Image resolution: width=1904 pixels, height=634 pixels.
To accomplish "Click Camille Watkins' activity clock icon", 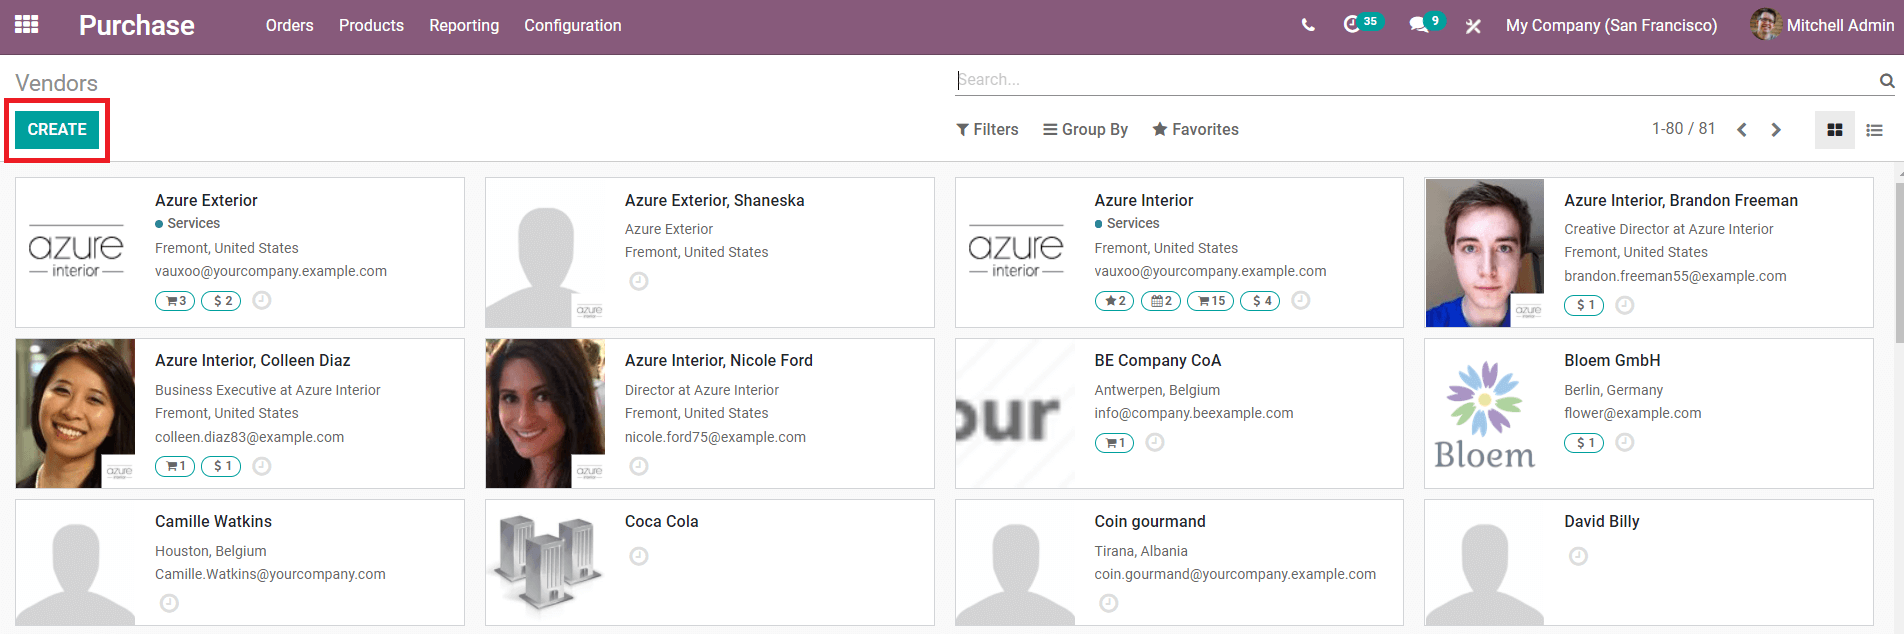I will click(x=170, y=603).
